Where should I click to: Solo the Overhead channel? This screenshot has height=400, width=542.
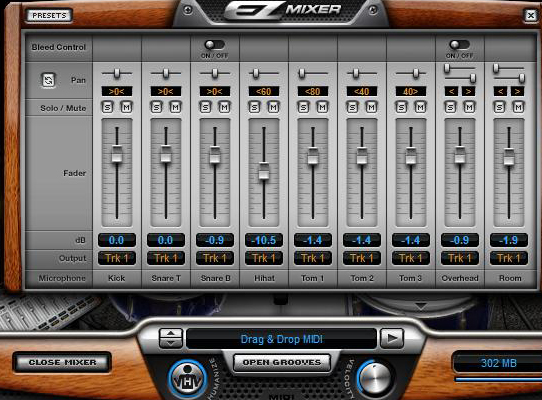pyautogui.click(x=450, y=108)
